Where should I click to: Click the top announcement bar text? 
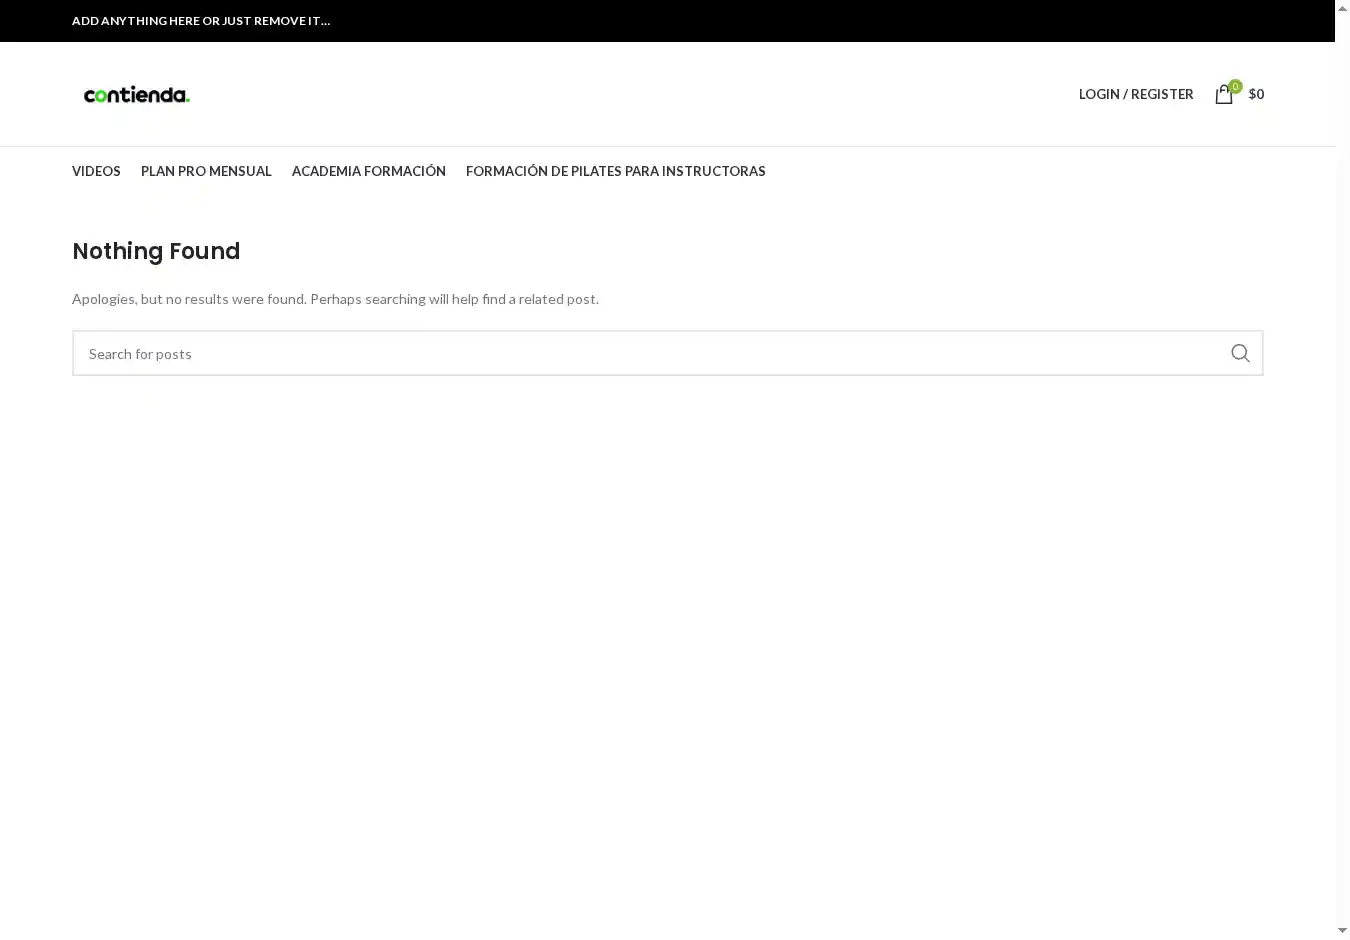(201, 21)
